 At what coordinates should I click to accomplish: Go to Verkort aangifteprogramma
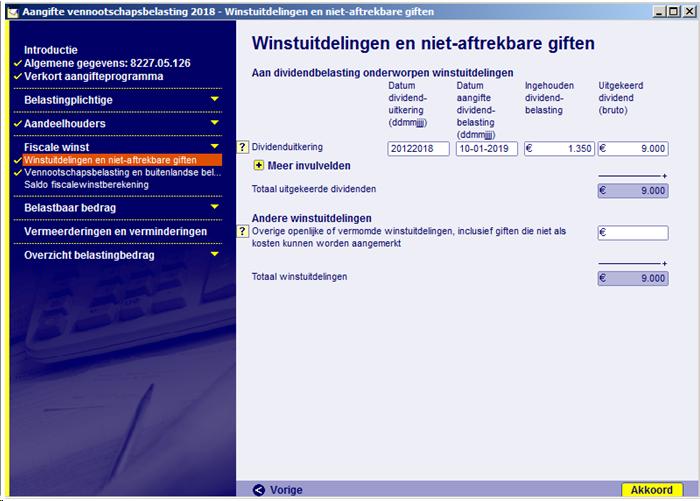coord(94,76)
